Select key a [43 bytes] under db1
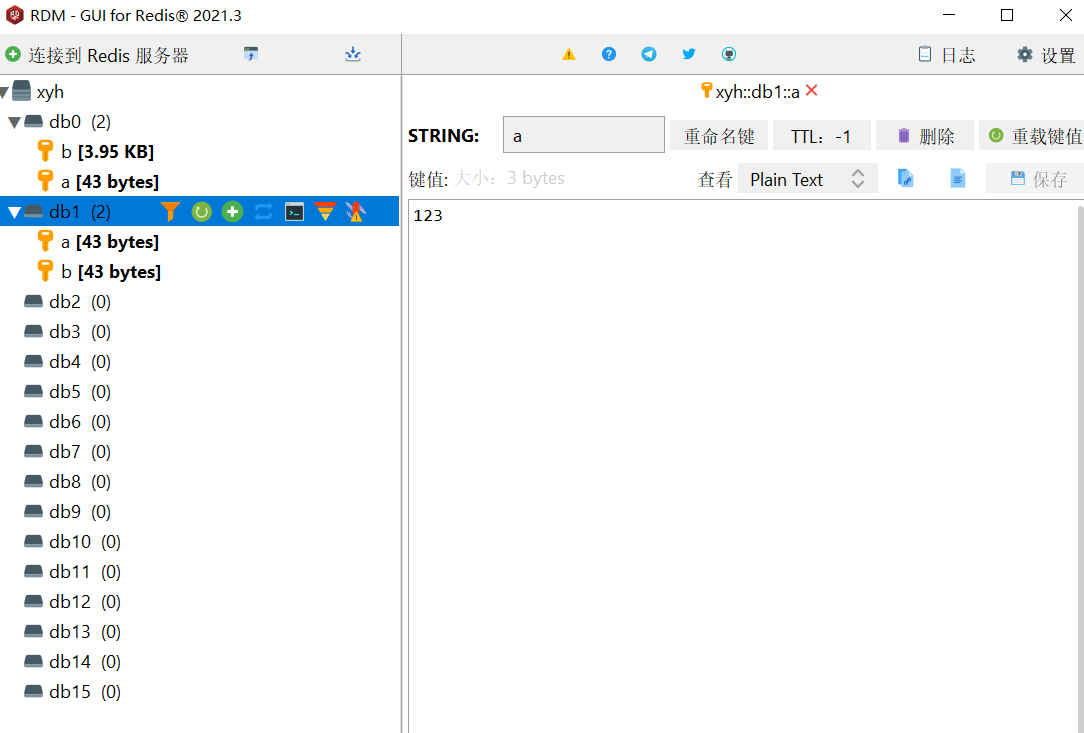This screenshot has width=1084, height=733. (110, 242)
